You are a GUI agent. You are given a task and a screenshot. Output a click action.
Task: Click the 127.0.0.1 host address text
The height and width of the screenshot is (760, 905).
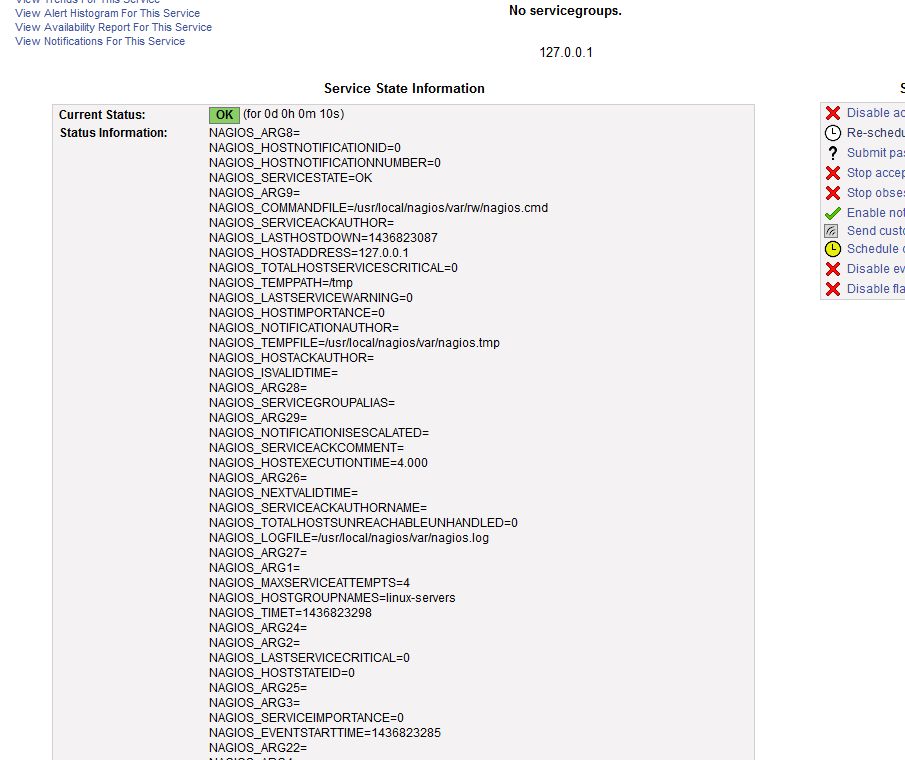coord(565,52)
